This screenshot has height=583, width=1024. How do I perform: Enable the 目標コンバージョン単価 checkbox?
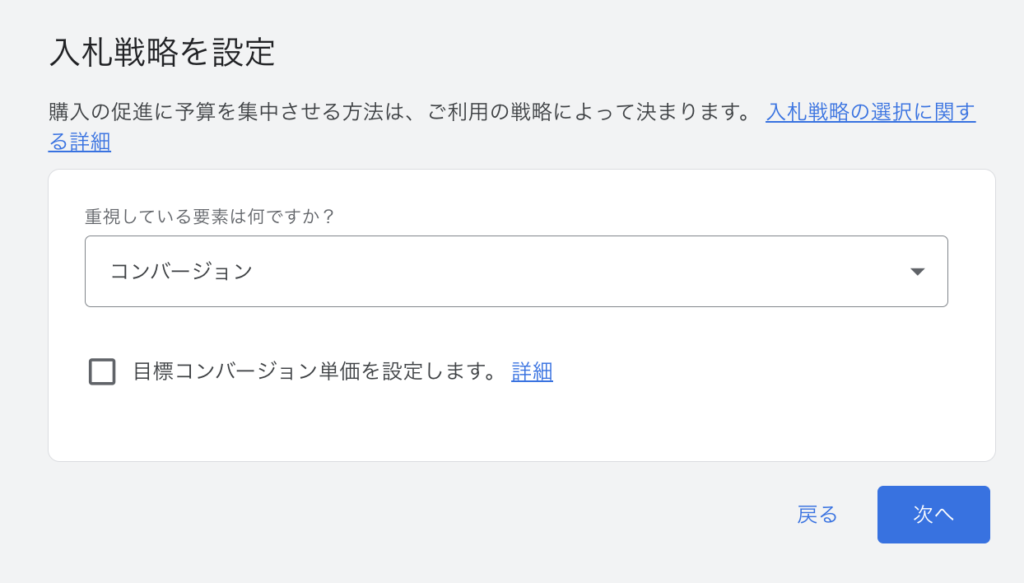point(102,372)
